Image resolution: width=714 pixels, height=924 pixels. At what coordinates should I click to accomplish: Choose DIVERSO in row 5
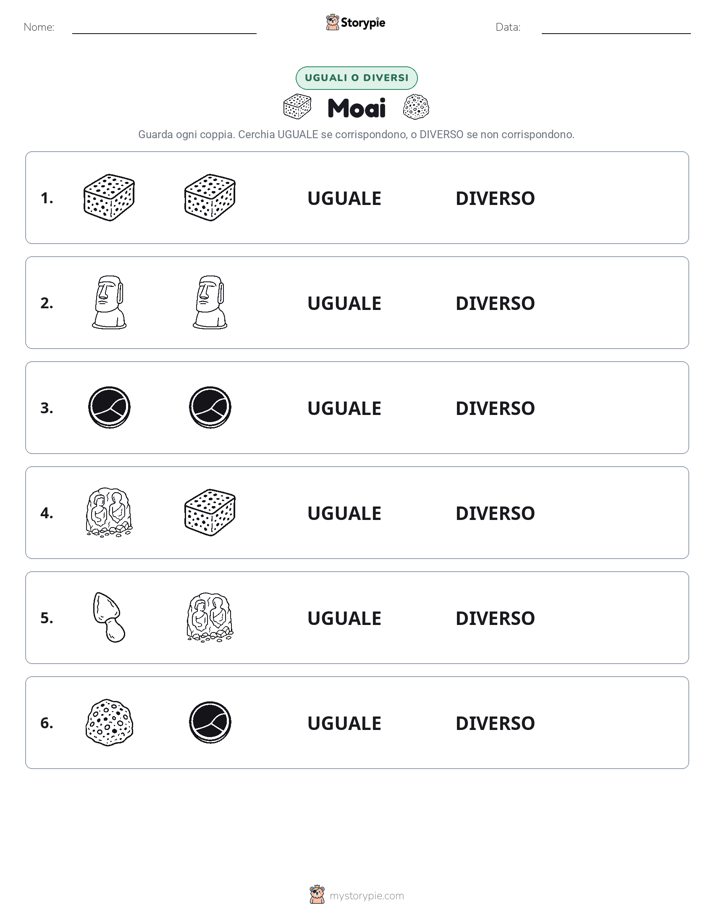[495, 618]
